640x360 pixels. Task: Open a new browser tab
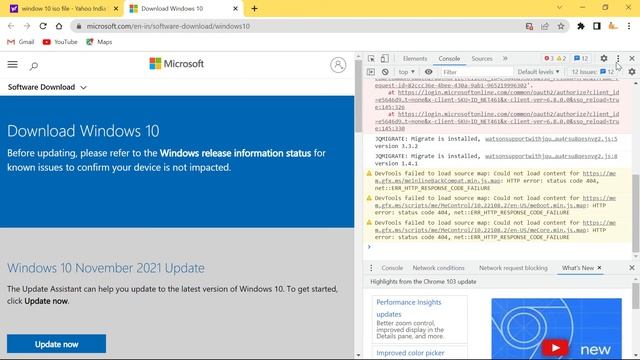[254, 8]
